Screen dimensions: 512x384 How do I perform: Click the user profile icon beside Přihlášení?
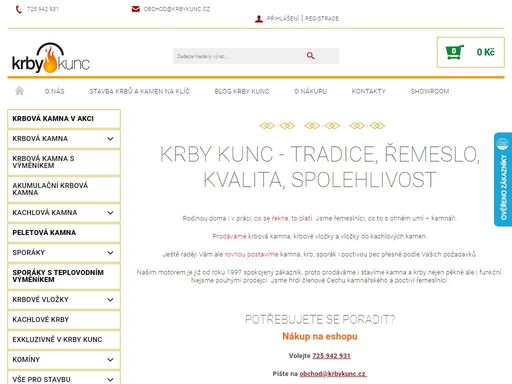tap(259, 19)
